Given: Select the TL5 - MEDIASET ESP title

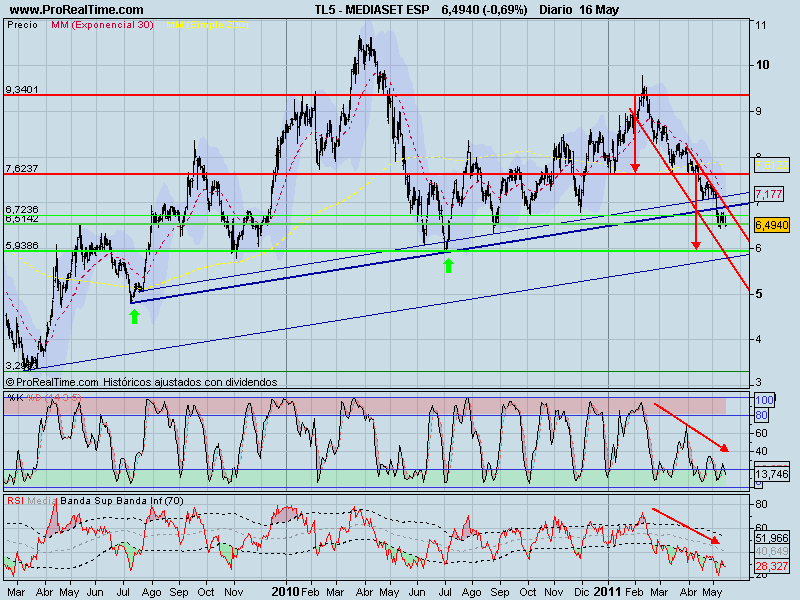Looking at the screenshot, I should click(371, 10).
